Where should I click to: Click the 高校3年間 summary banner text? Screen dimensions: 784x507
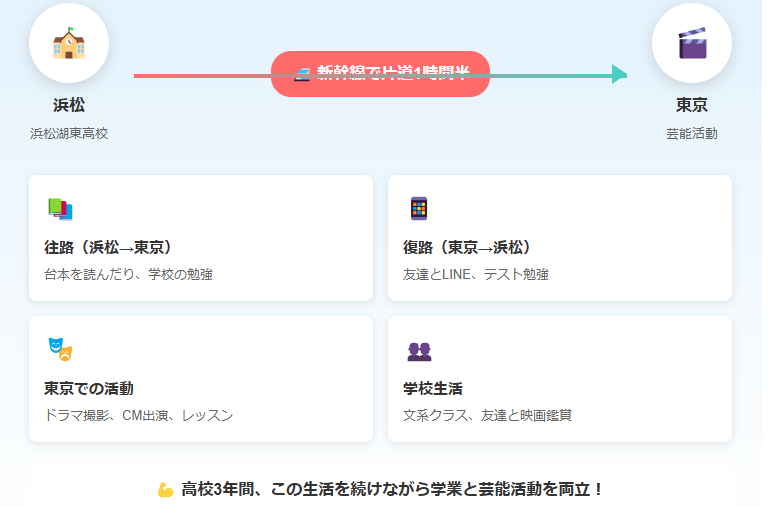(392, 489)
